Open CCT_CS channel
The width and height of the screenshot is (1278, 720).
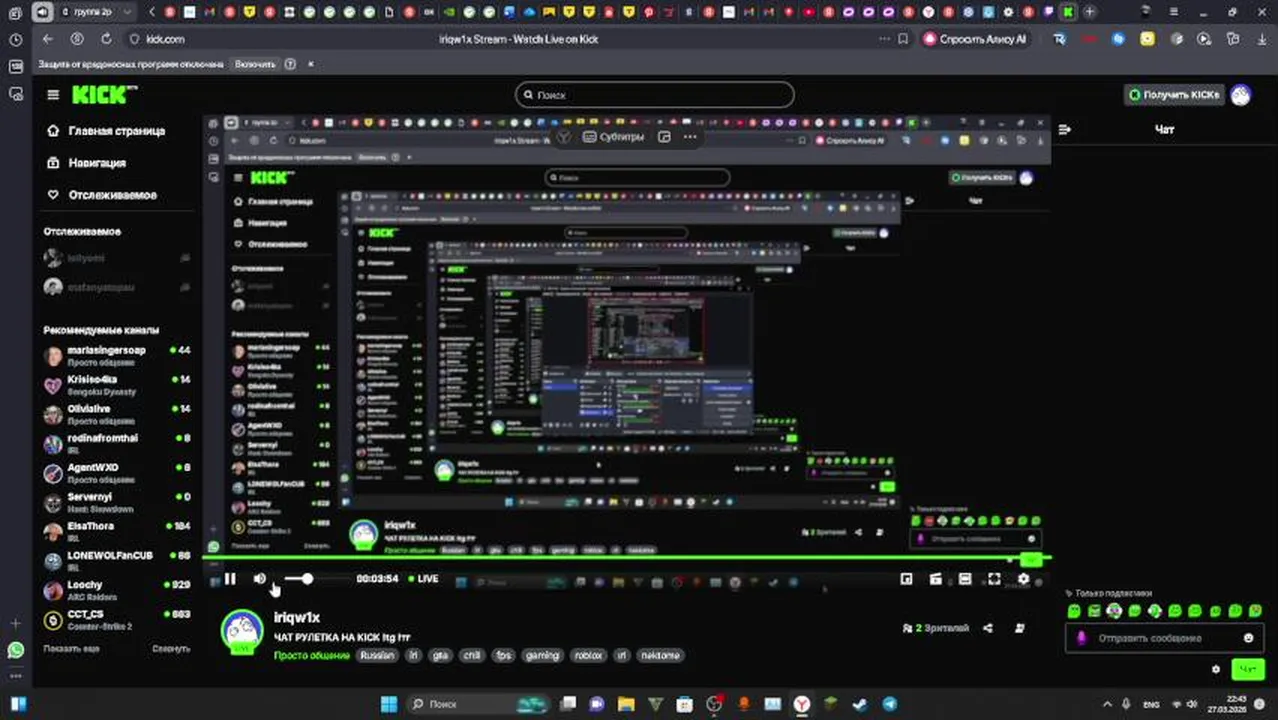tap(117, 619)
